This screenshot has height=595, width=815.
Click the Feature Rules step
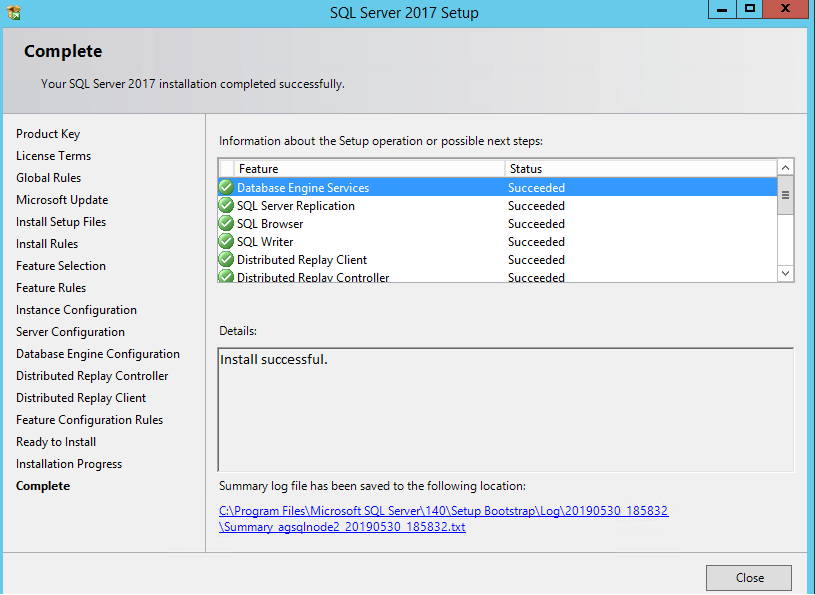[x=51, y=288]
